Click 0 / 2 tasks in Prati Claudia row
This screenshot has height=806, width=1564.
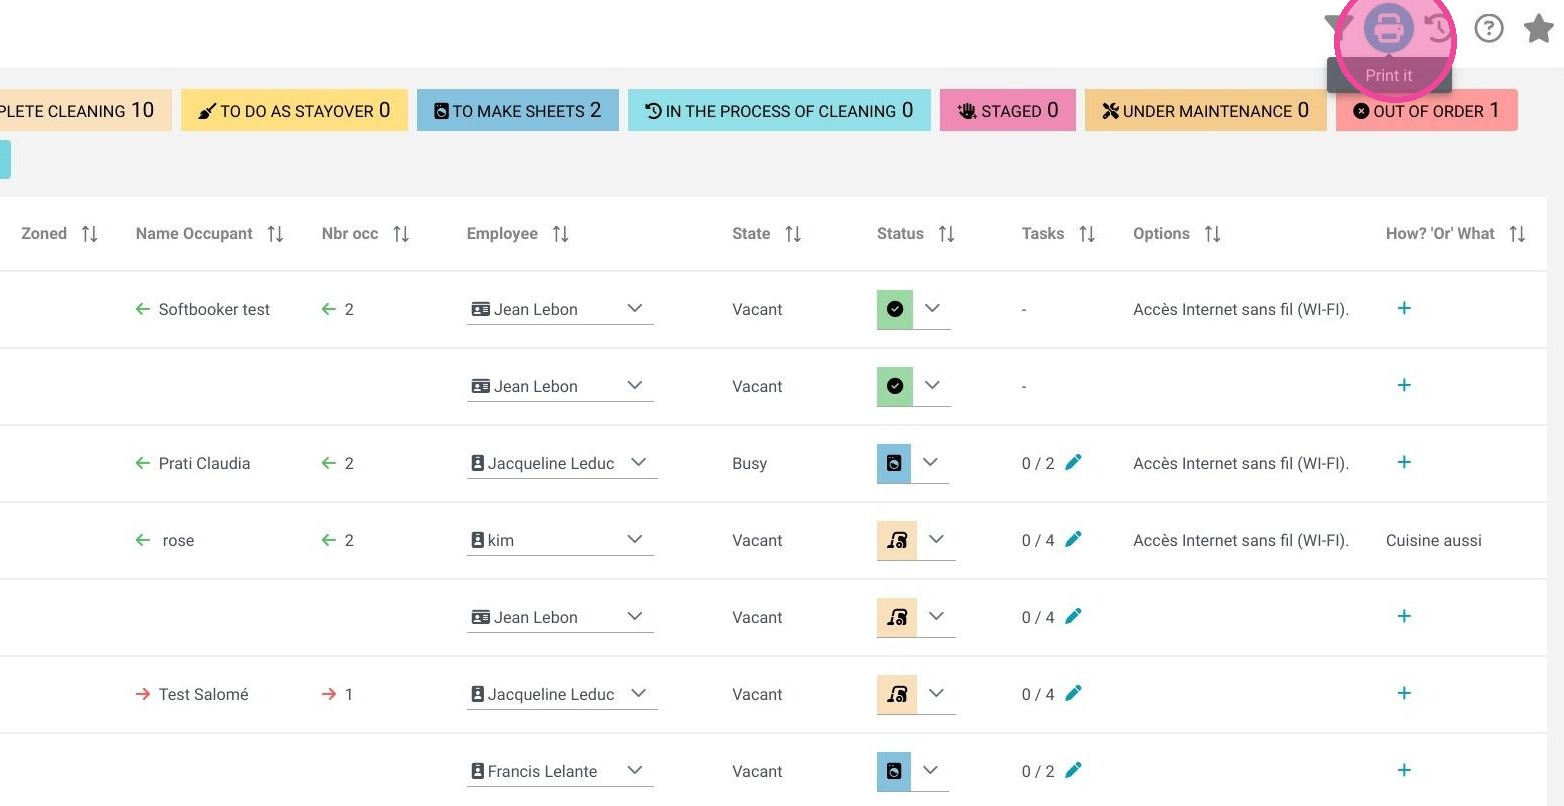click(1038, 463)
